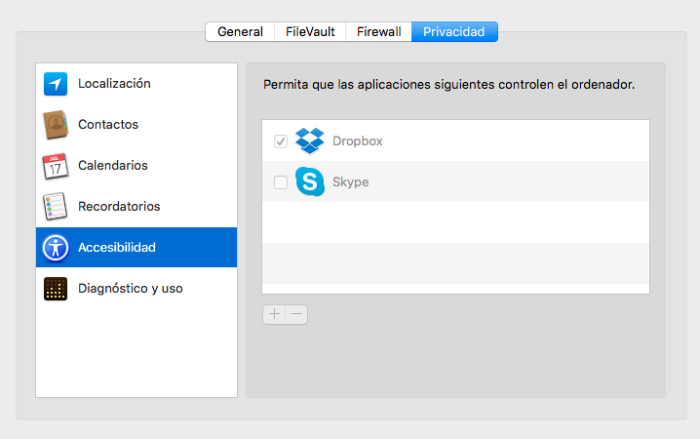Viewport: 700px width, 439px height.
Task: Select the Privacidad tab
Action: [x=454, y=32]
